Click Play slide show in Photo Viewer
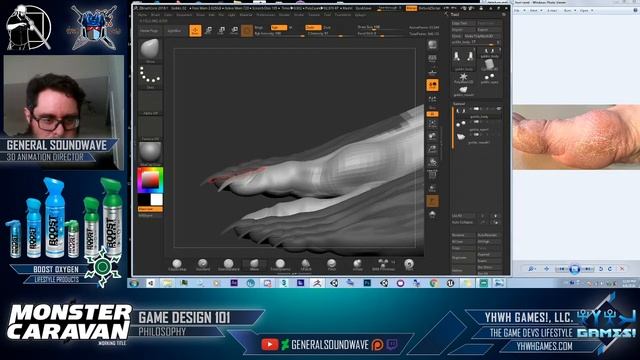Screen dimensions: 640x360 coord(575,269)
